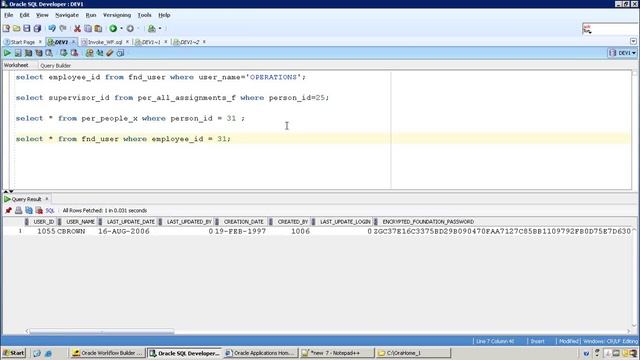The width and height of the screenshot is (640, 360).
Task: Click the To Upper/Lower case icon
Action: click(100, 53)
